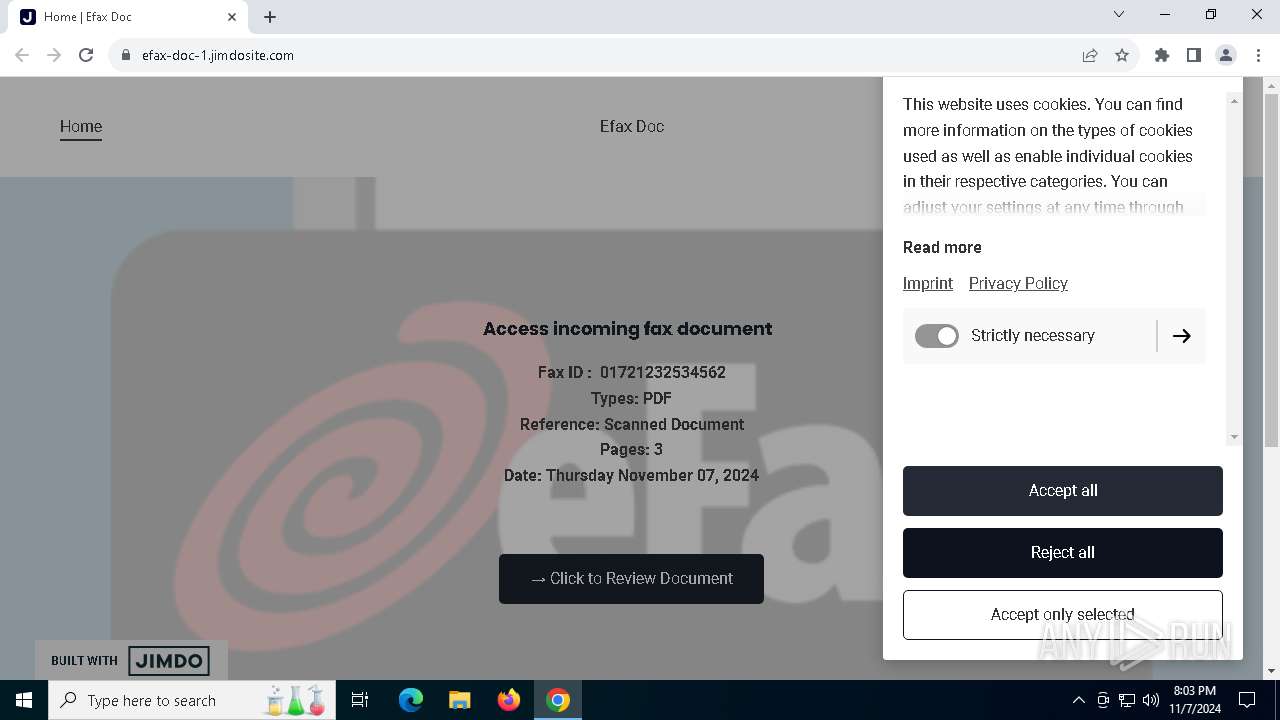Click Accept all cookies button
Screen dimensions: 1280x720
(x=1063, y=491)
